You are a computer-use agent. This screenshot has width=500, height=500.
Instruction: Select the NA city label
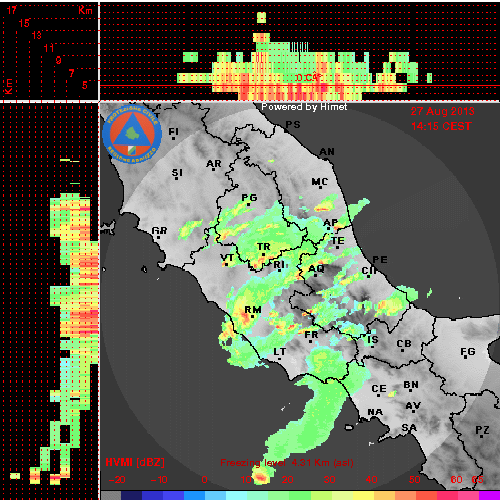tap(375, 412)
